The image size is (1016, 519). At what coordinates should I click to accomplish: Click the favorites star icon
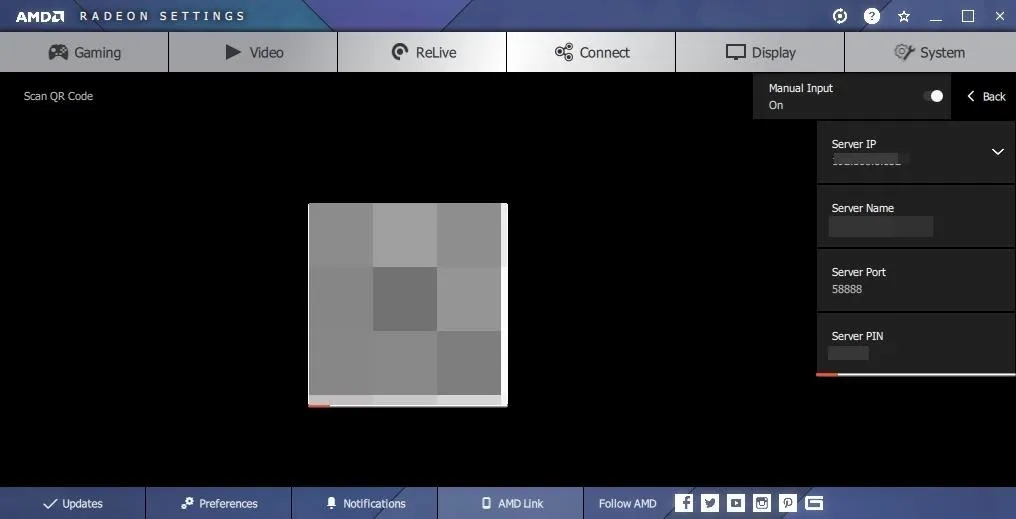904,16
